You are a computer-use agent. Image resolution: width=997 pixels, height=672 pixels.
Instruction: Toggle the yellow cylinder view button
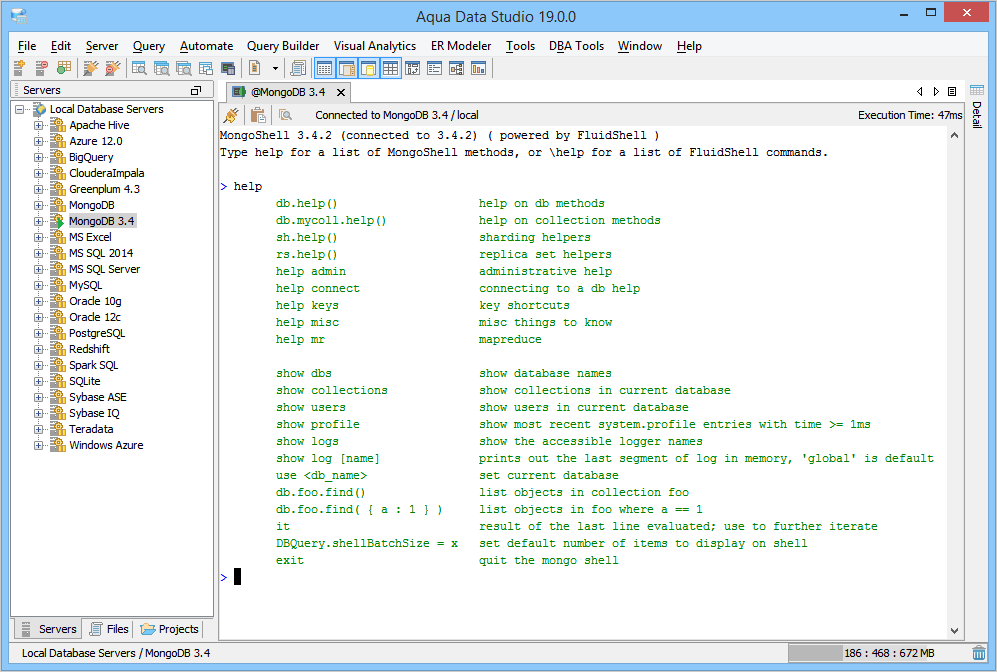click(369, 68)
